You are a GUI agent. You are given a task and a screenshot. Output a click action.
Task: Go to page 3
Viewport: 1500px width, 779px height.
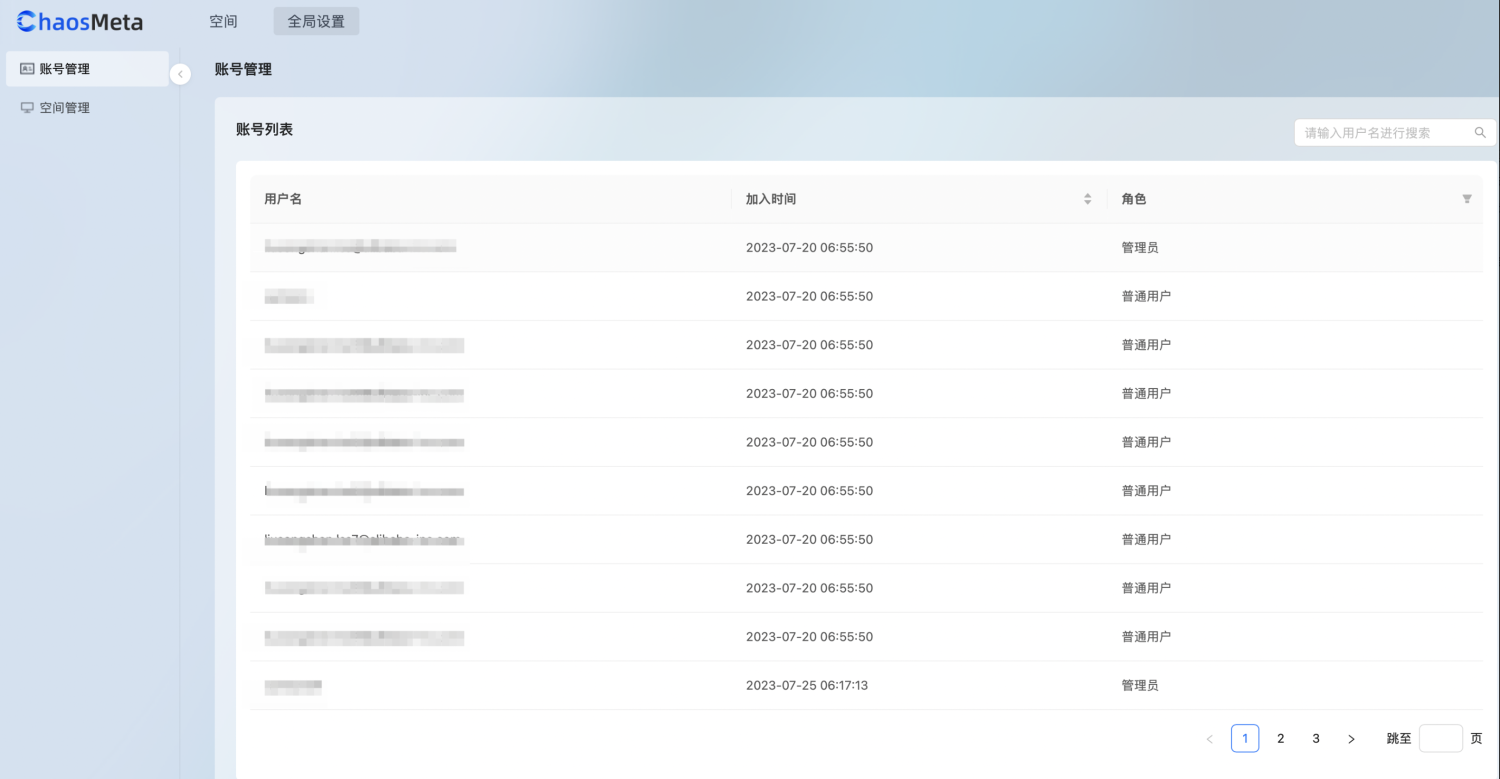tap(1316, 739)
